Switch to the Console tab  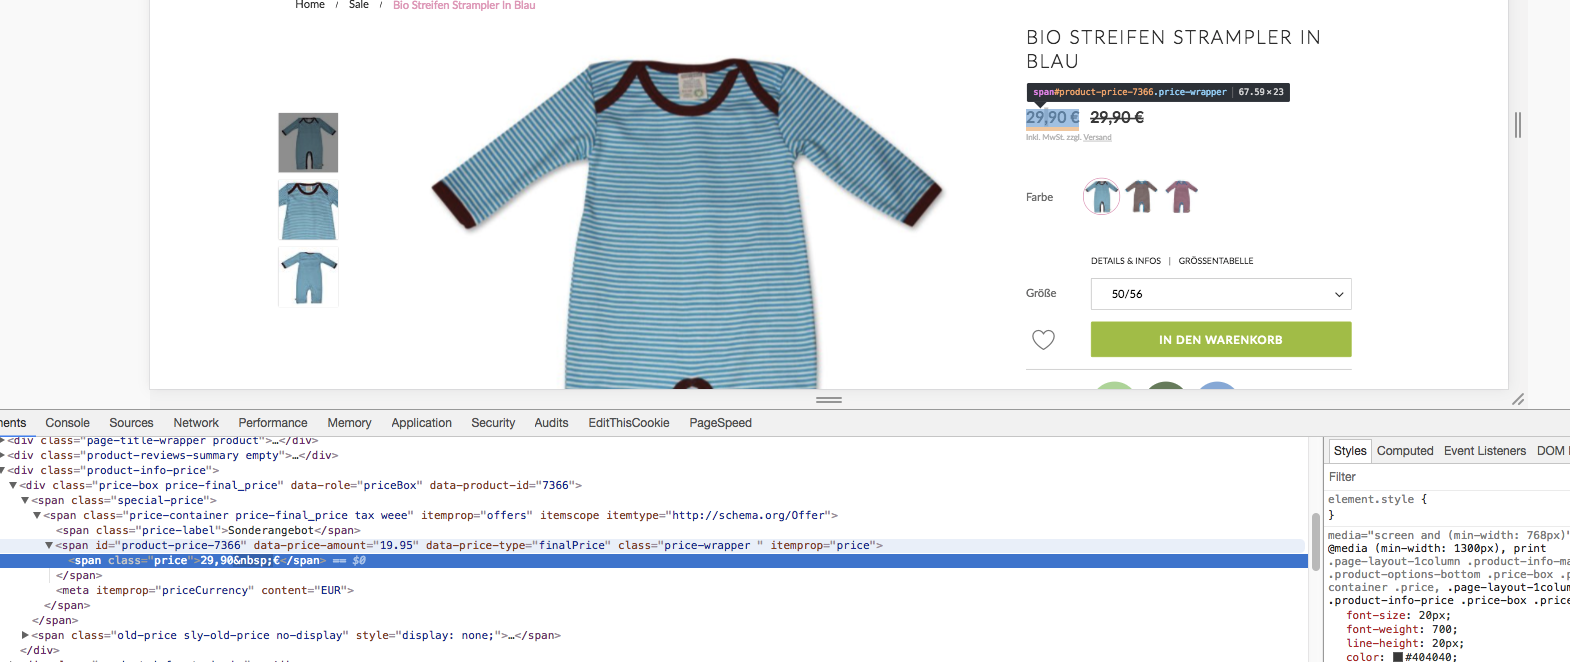point(67,423)
